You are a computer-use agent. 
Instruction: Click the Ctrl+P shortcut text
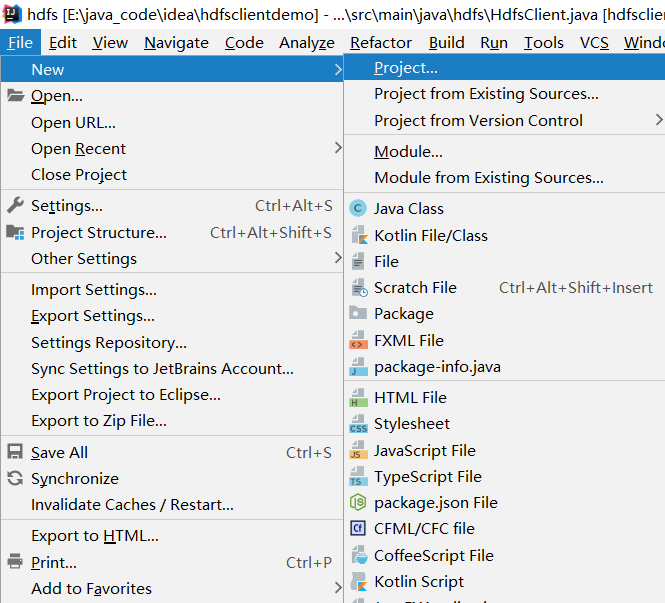(309, 562)
